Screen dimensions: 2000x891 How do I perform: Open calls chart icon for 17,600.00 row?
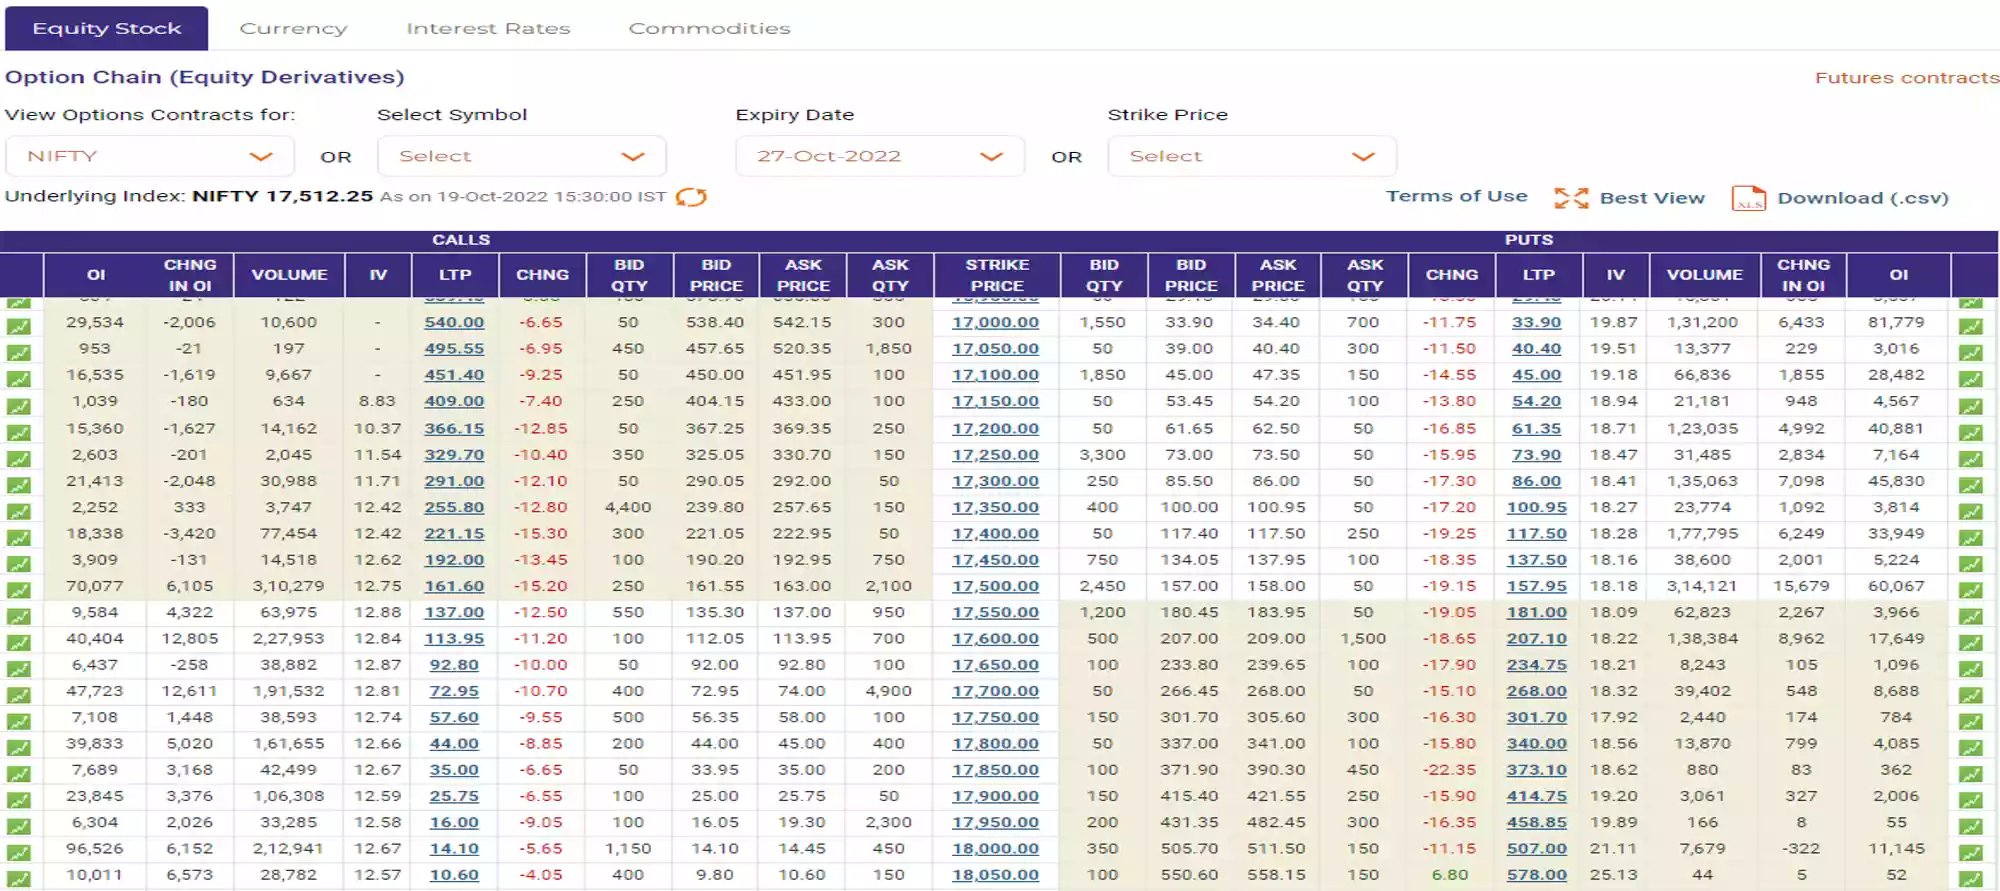[19, 642]
